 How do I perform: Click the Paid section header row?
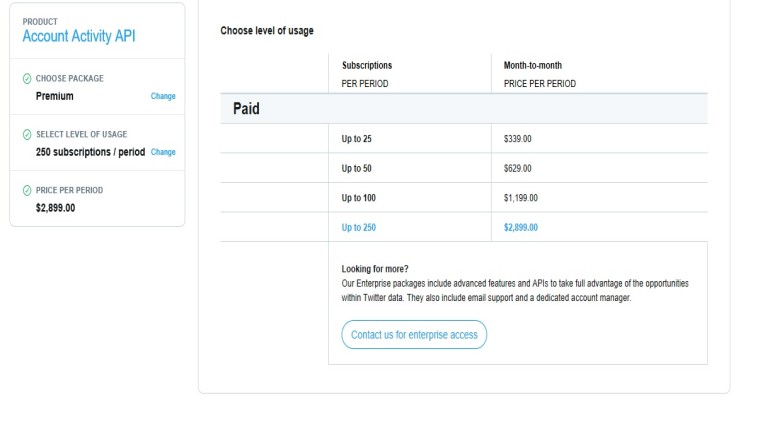tap(464, 109)
